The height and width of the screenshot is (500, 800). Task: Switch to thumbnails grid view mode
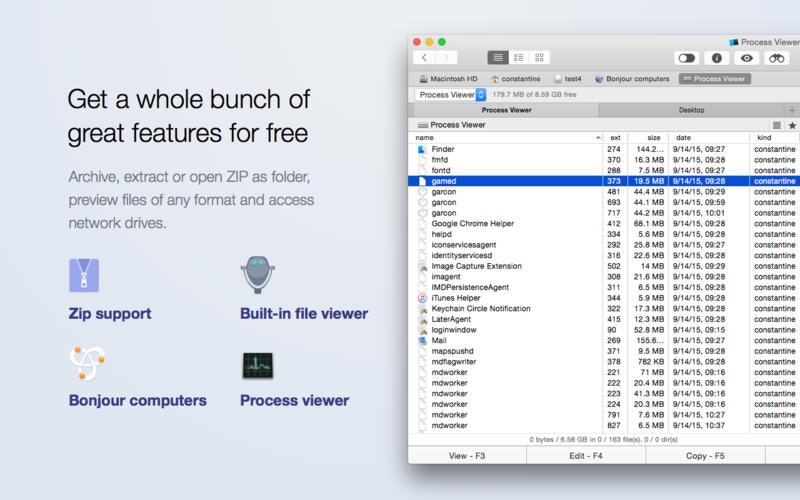coord(539,58)
